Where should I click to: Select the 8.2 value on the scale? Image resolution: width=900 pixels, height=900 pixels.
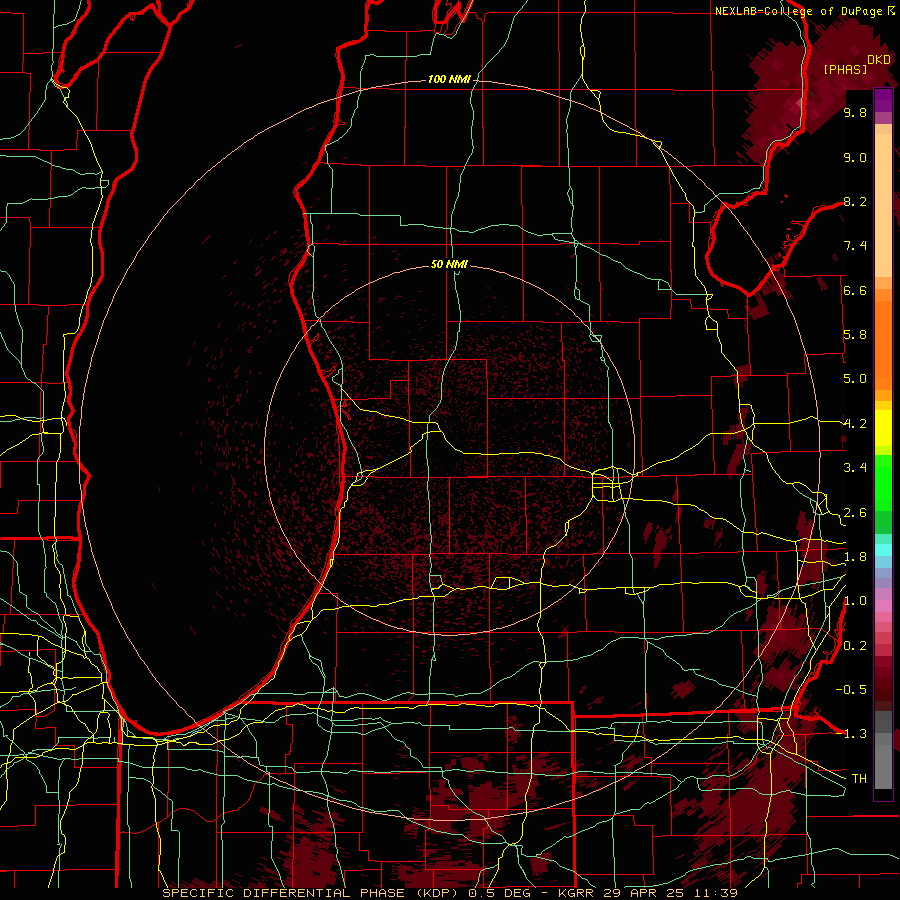click(855, 202)
